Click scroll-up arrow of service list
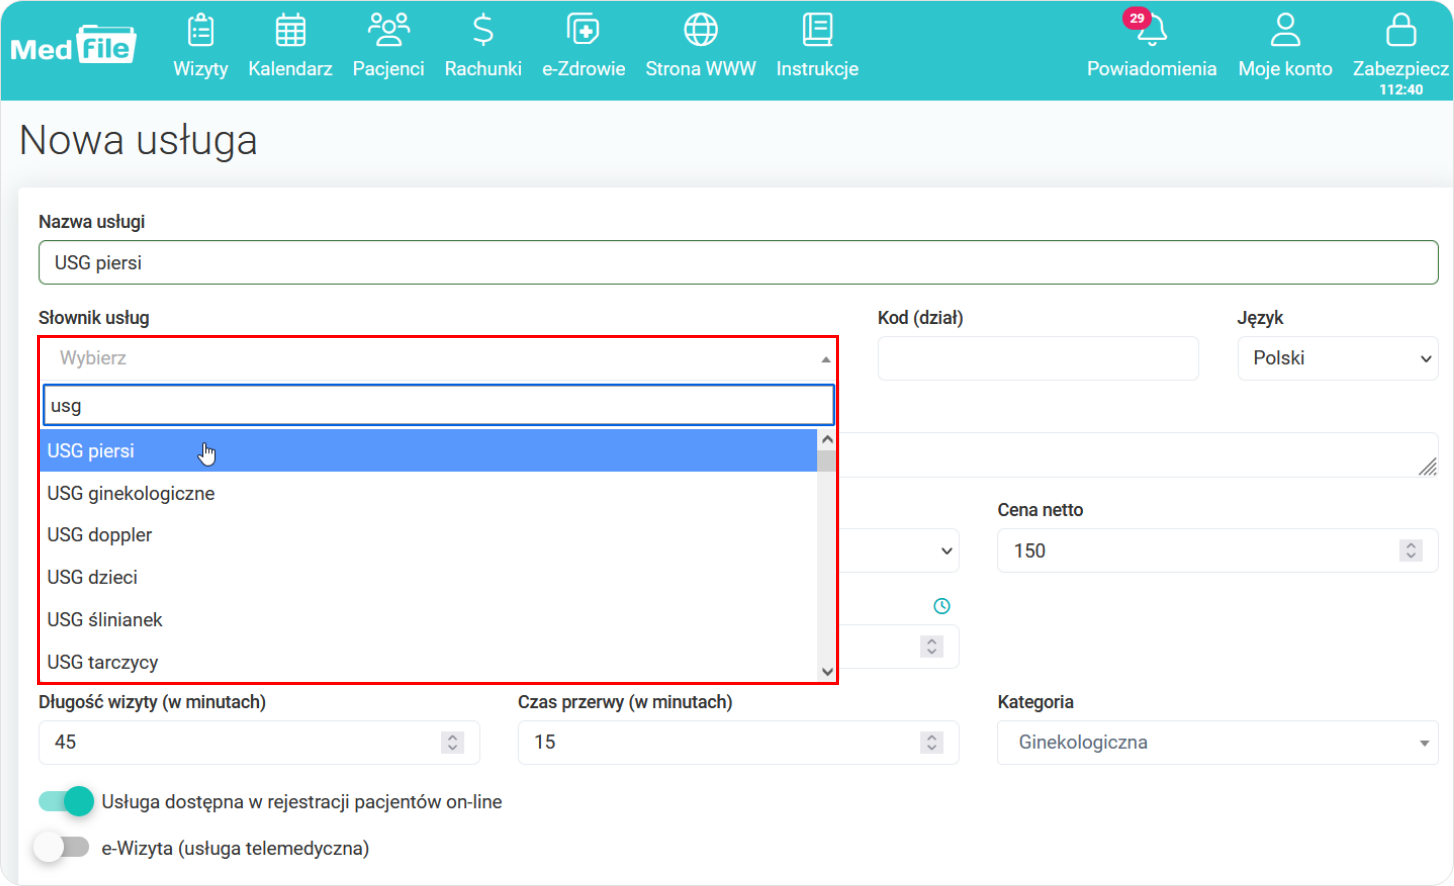The height and width of the screenshot is (886, 1454). (x=827, y=440)
